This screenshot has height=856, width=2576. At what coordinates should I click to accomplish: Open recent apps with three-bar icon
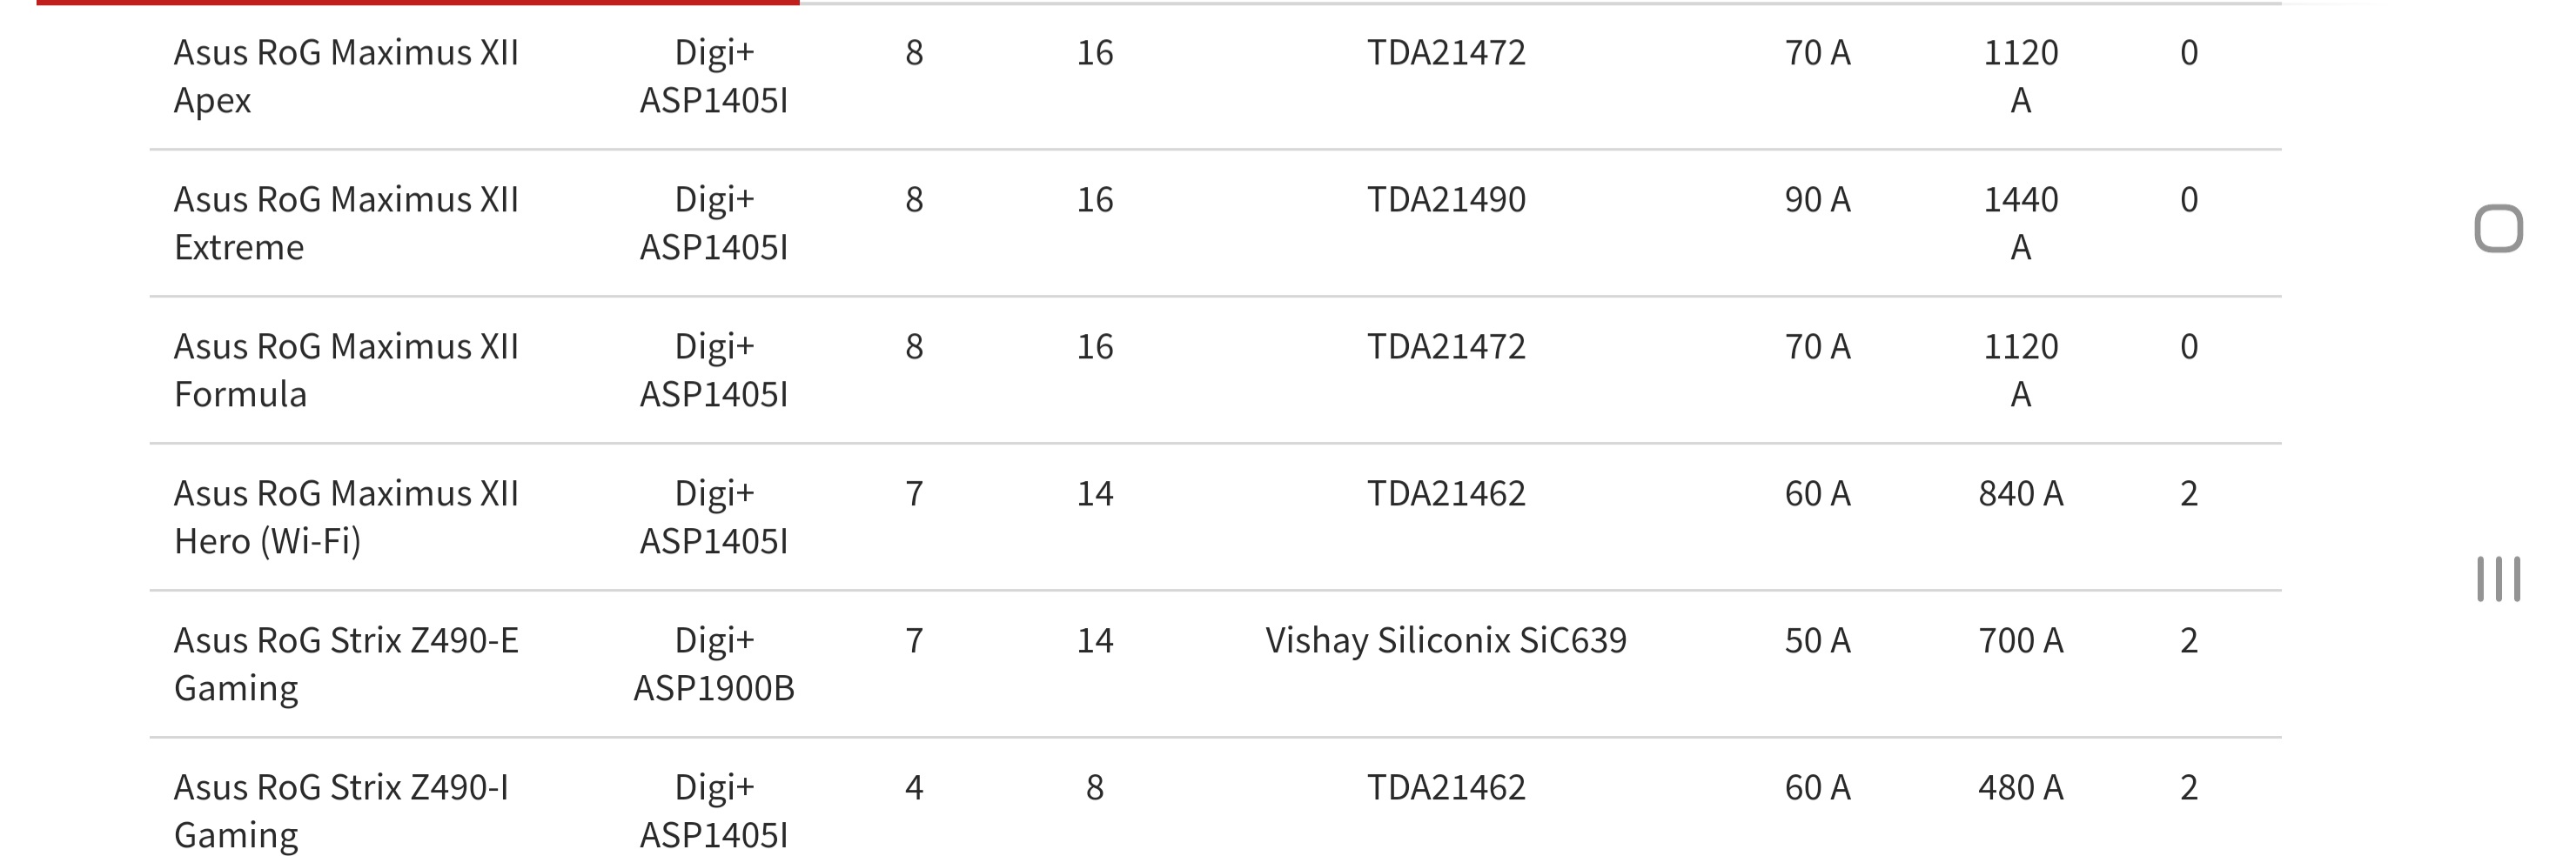[2498, 579]
